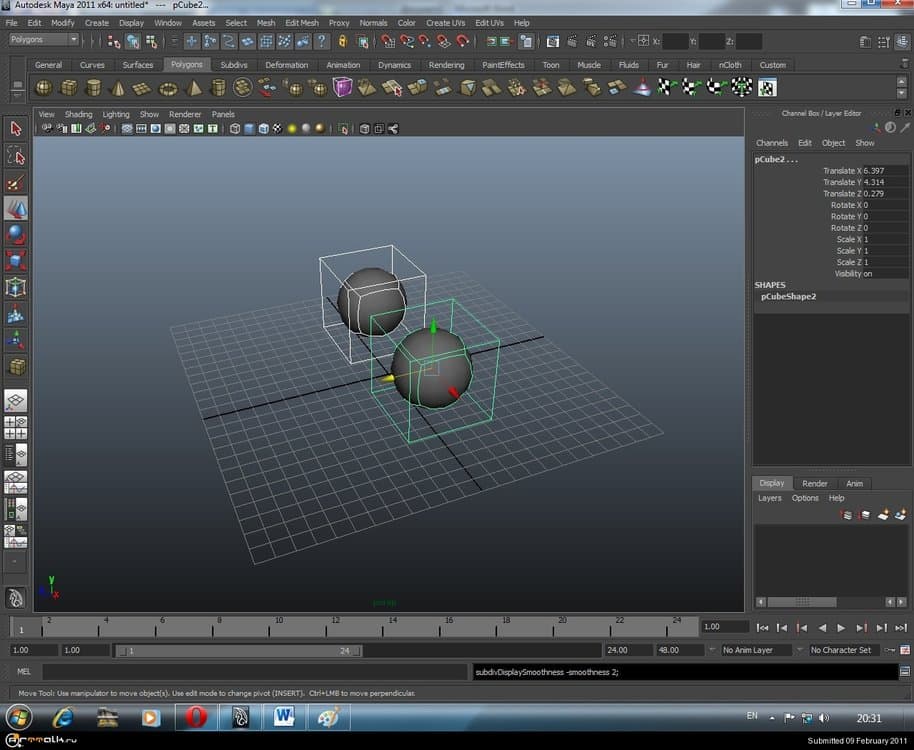Image resolution: width=914 pixels, height=750 pixels.
Task: Click the lock selection padlock icon
Action: pyautogui.click(x=342, y=41)
